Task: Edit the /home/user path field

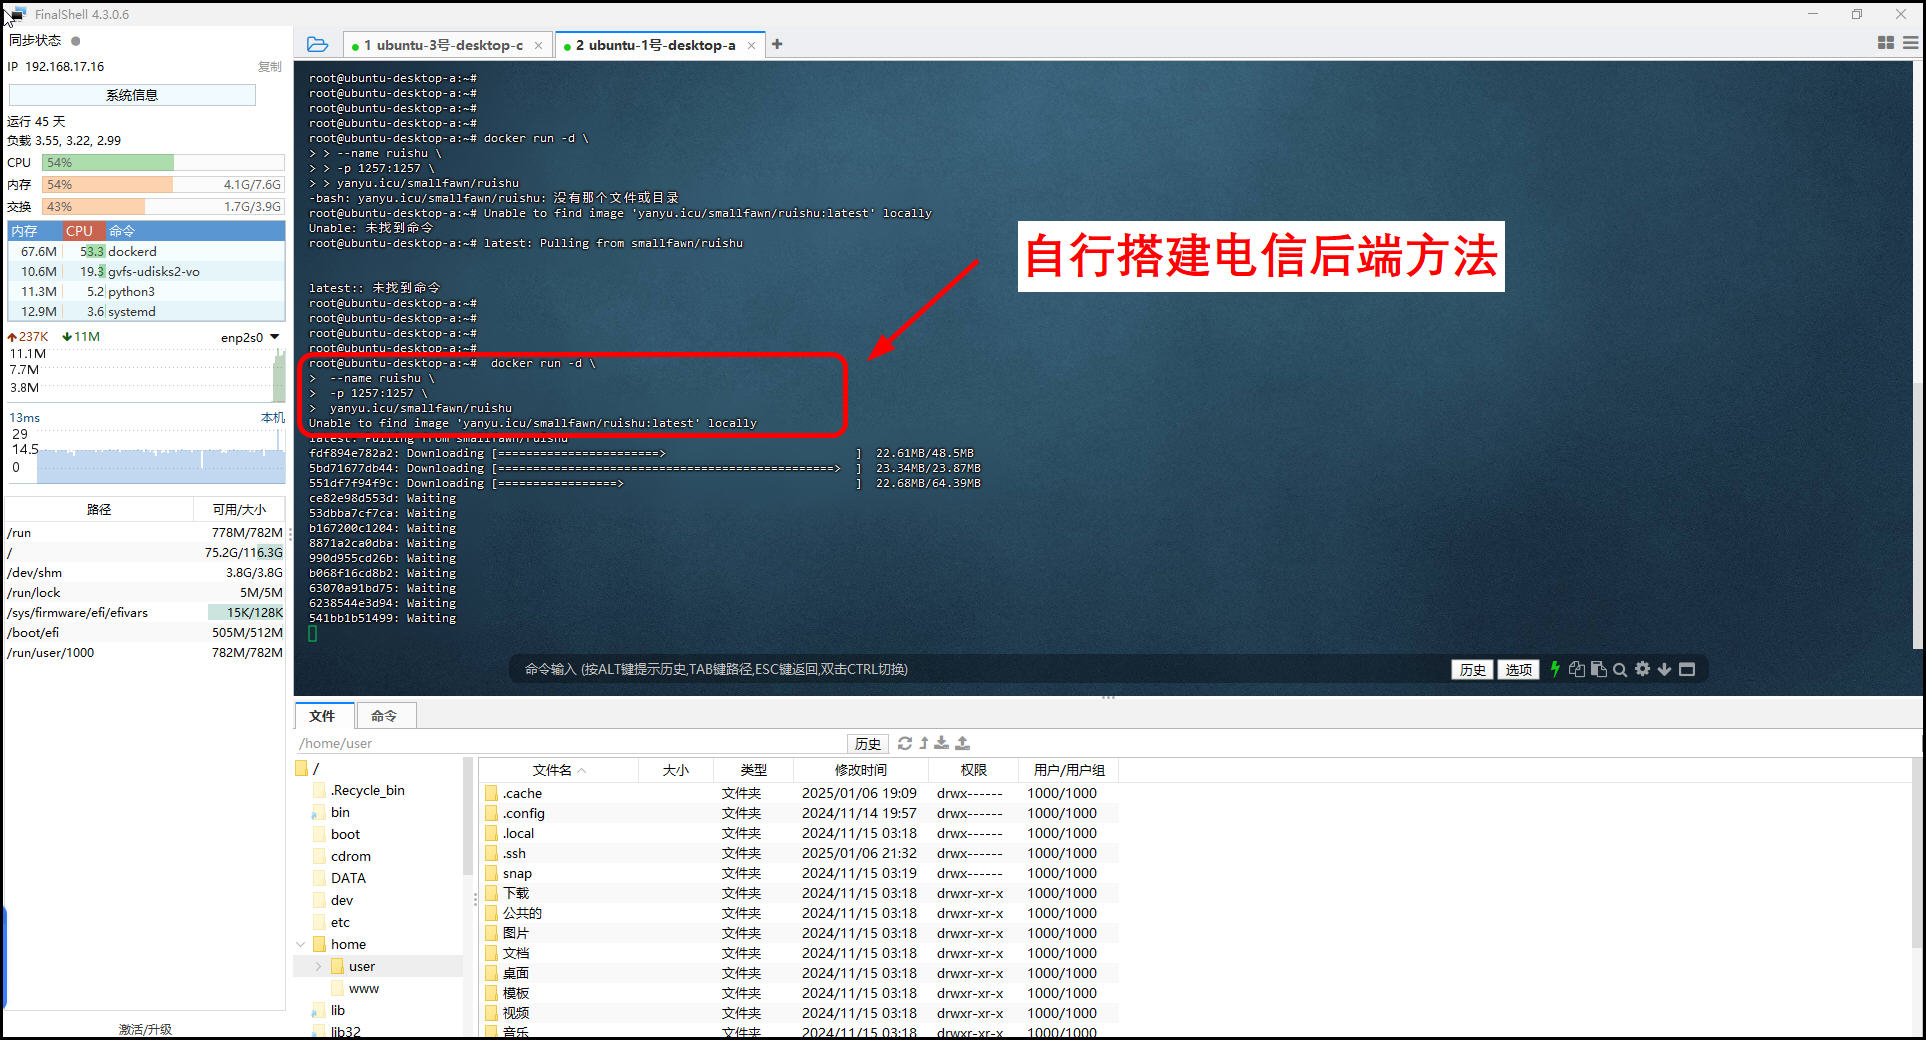Action: click(x=570, y=743)
